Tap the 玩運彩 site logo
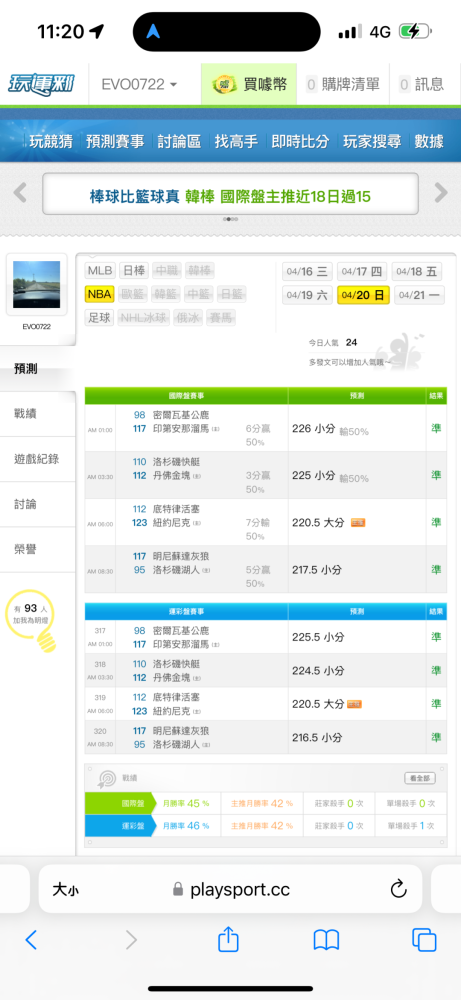461x1000 pixels. [x=41, y=84]
